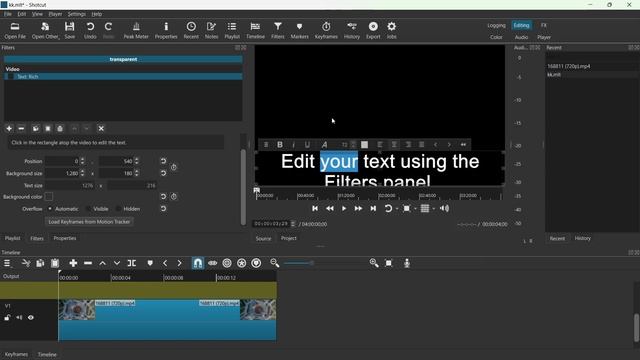This screenshot has width=640, height=360.
Task: Click the Open File toolbar icon
Action: click(15, 30)
